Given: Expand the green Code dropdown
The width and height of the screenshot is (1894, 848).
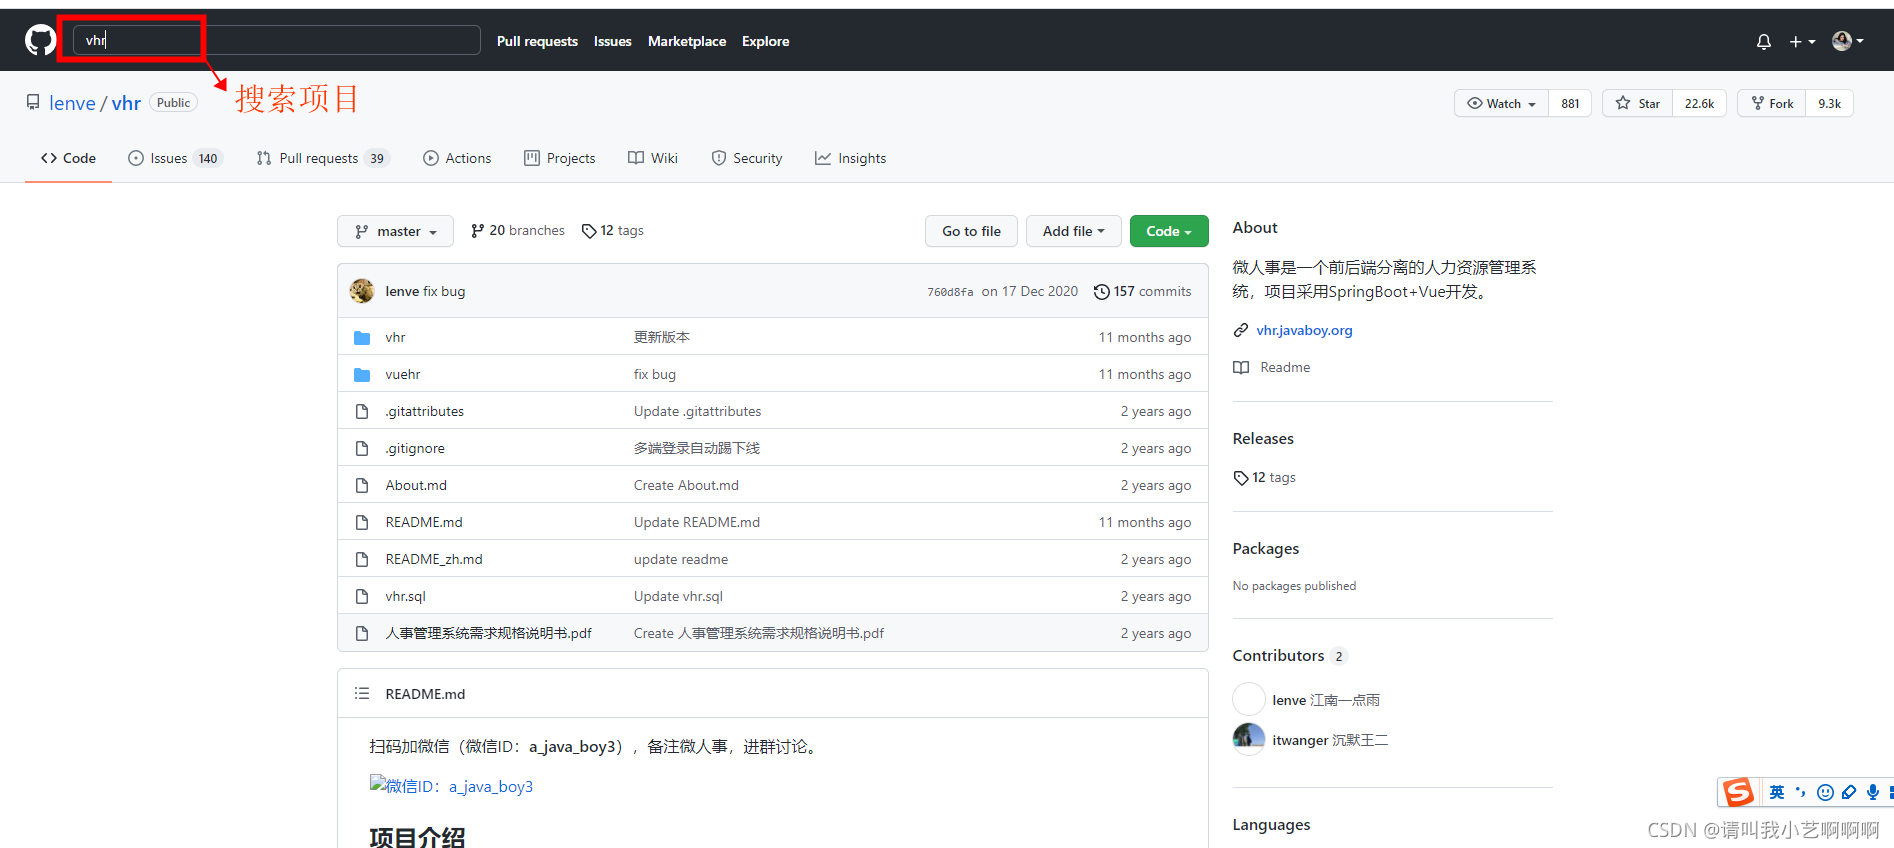Looking at the screenshot, I should tap(1169, 231).
